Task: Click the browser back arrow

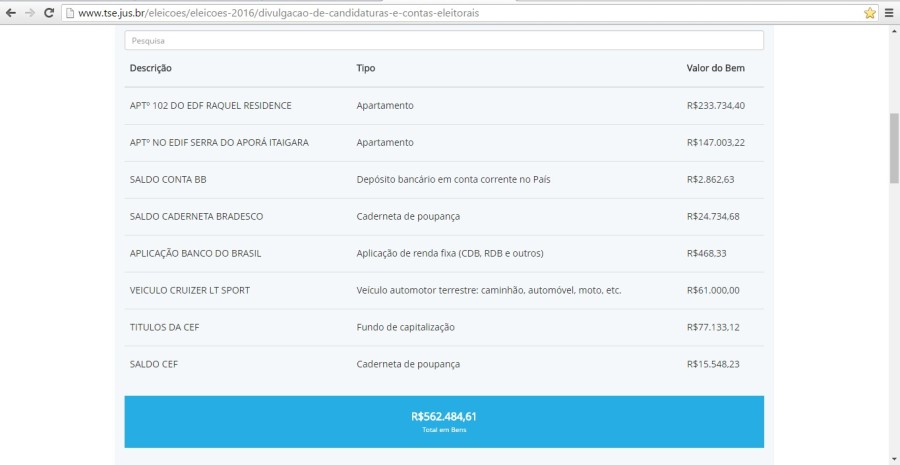Action: pos(10,13)
